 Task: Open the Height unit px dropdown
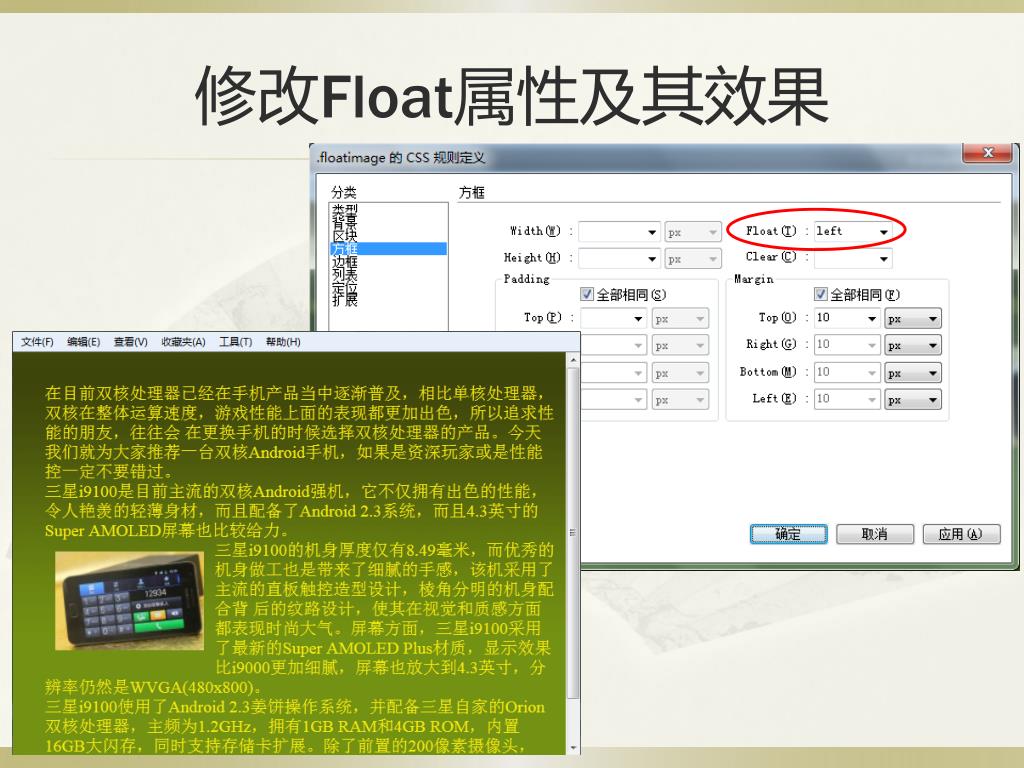(x=693, y=259)
